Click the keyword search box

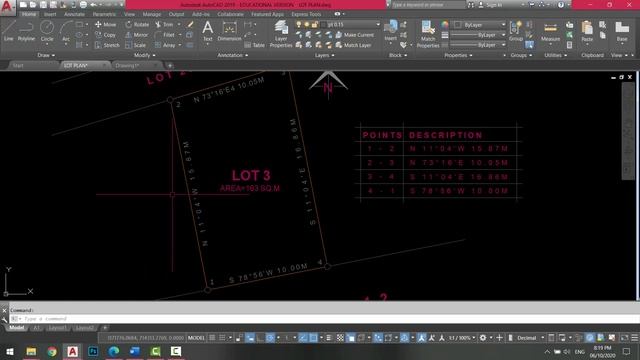(427, 5)
